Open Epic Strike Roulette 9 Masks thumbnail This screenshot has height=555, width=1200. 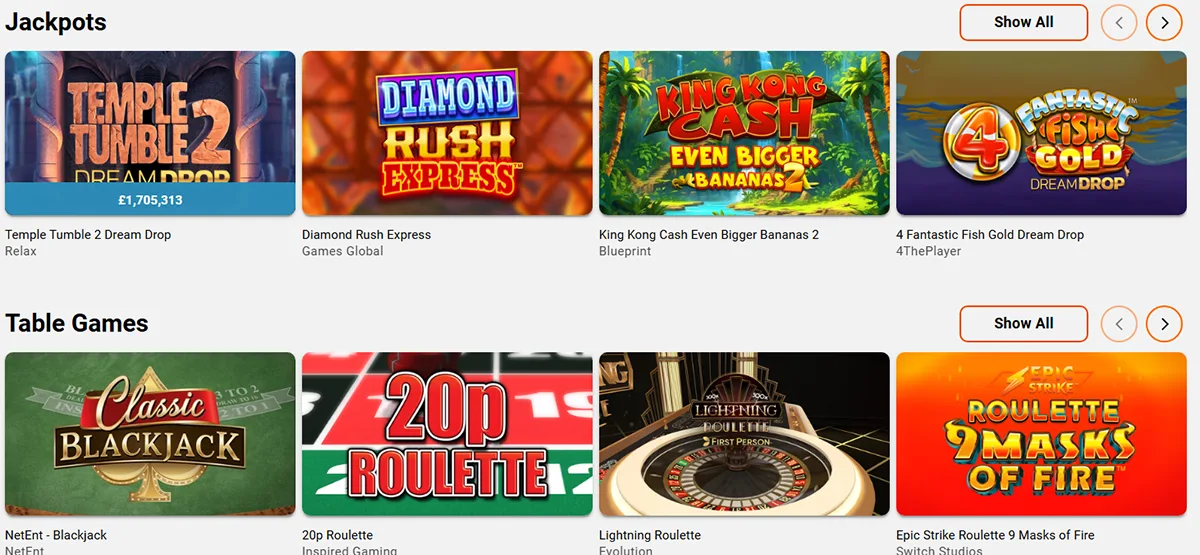click(1041, 434)
